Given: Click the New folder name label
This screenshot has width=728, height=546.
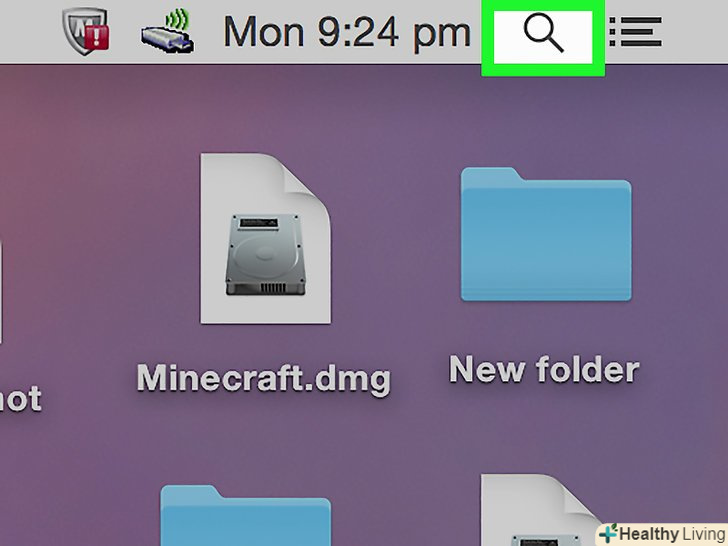Looking at the screenshot, I should tap(544, 370).
